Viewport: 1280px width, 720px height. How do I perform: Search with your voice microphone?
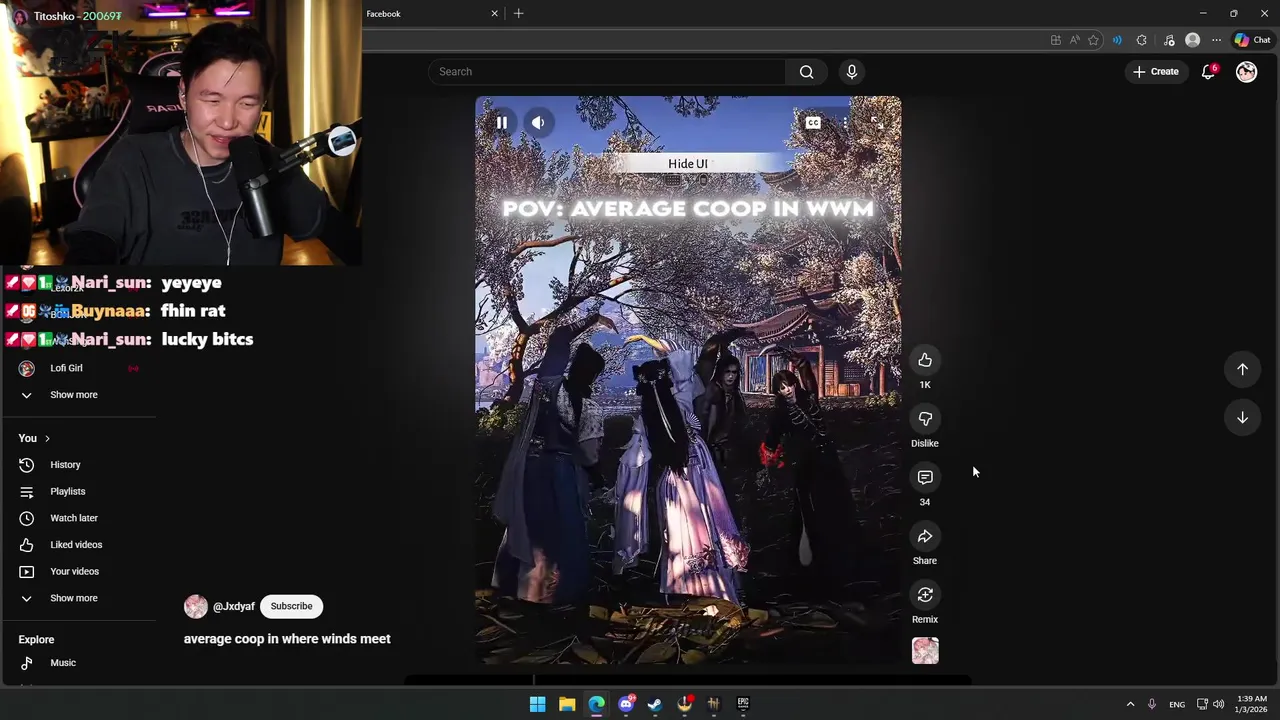click(x=852, y=72)
